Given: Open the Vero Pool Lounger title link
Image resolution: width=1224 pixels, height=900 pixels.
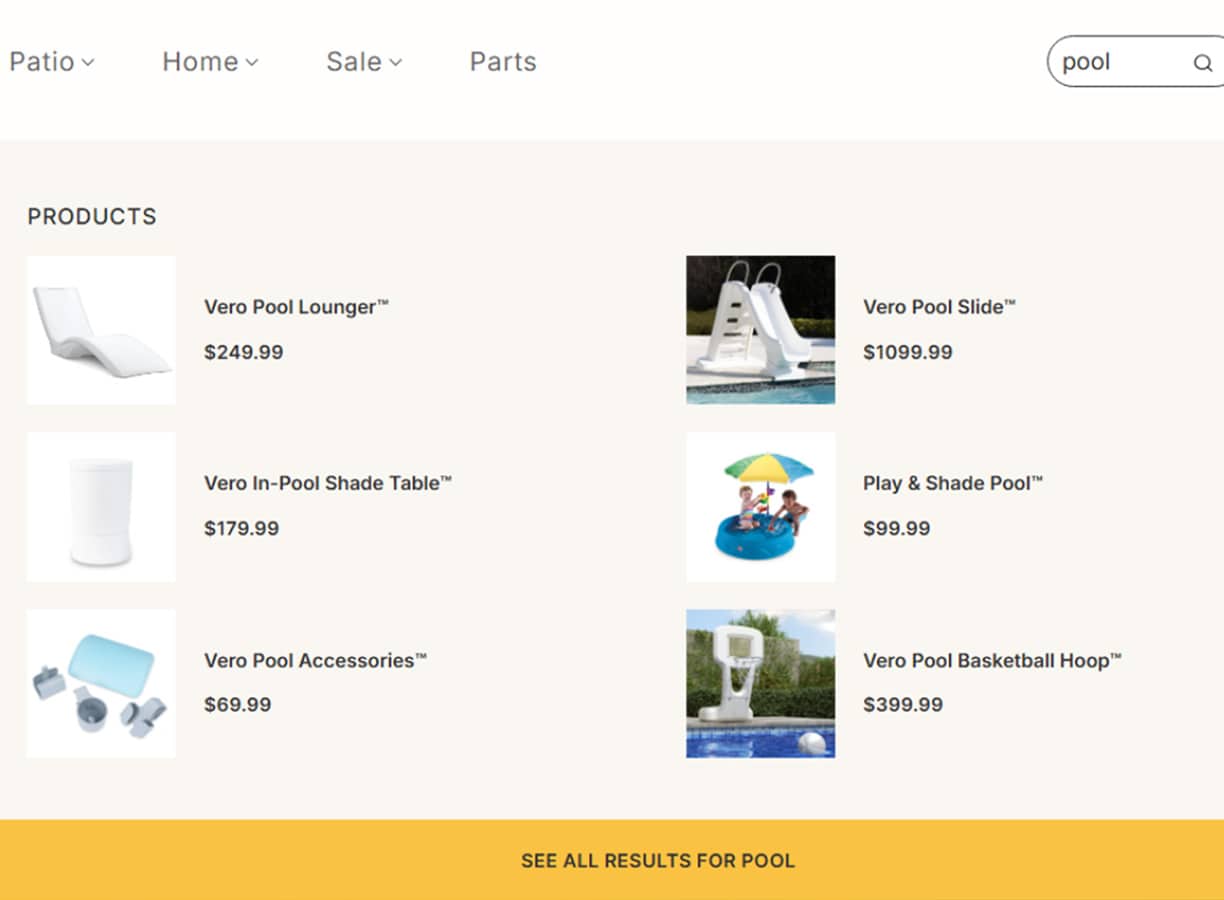Looking at the screenshot, I should 296,307.
